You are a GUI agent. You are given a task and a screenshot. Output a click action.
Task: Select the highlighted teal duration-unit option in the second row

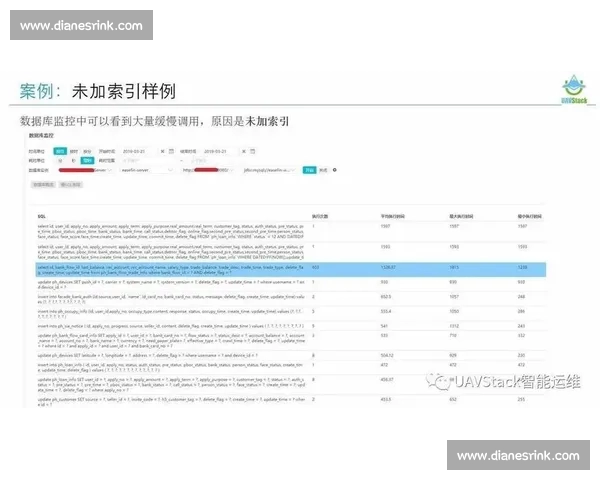(87, 160)
